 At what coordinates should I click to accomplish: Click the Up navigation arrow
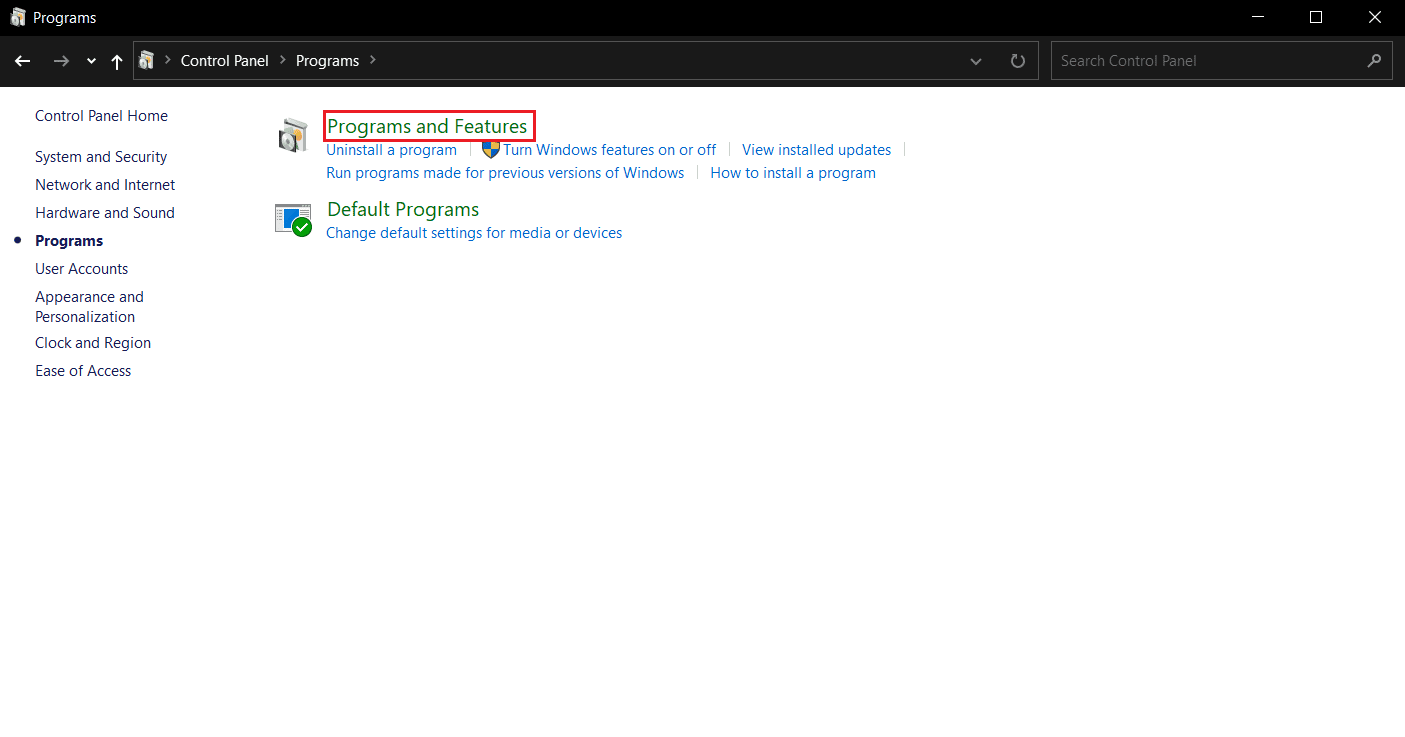[x=116, y=61]
